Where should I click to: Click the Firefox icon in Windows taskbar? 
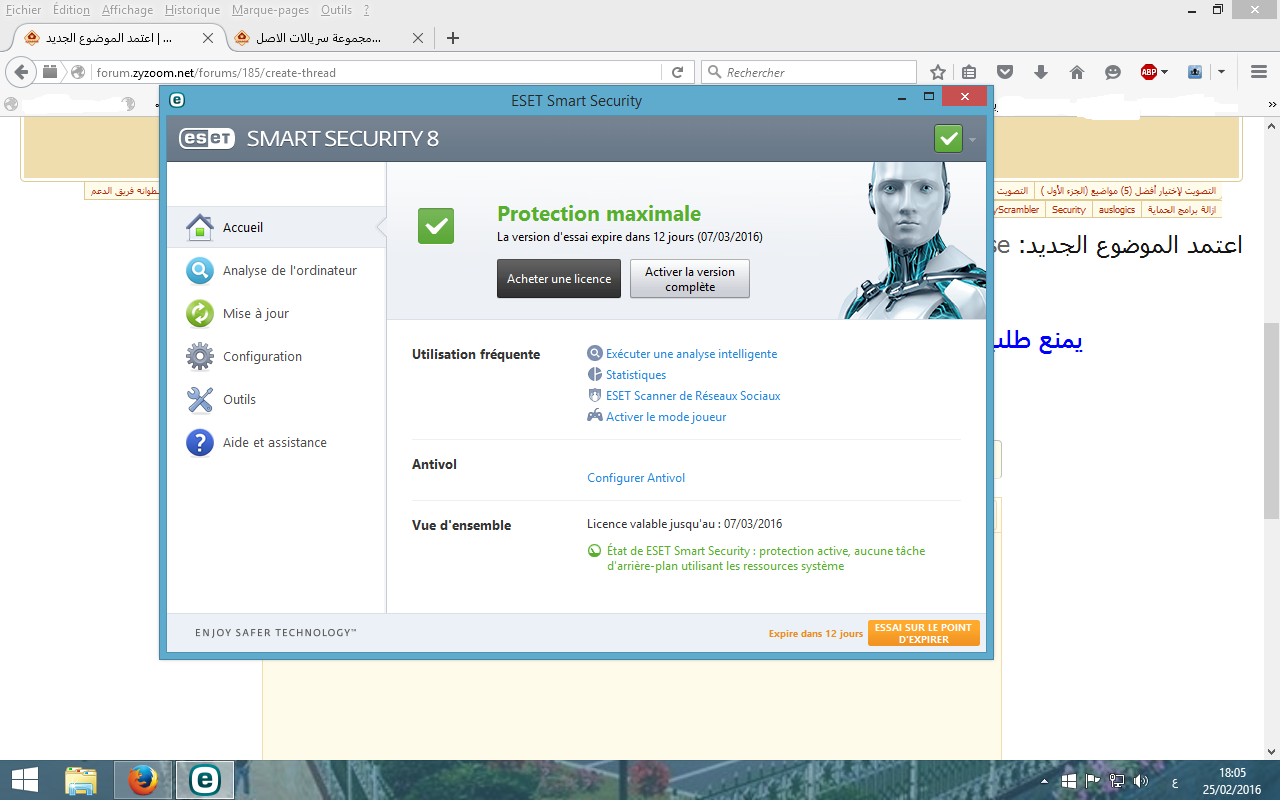coord(143,780)
